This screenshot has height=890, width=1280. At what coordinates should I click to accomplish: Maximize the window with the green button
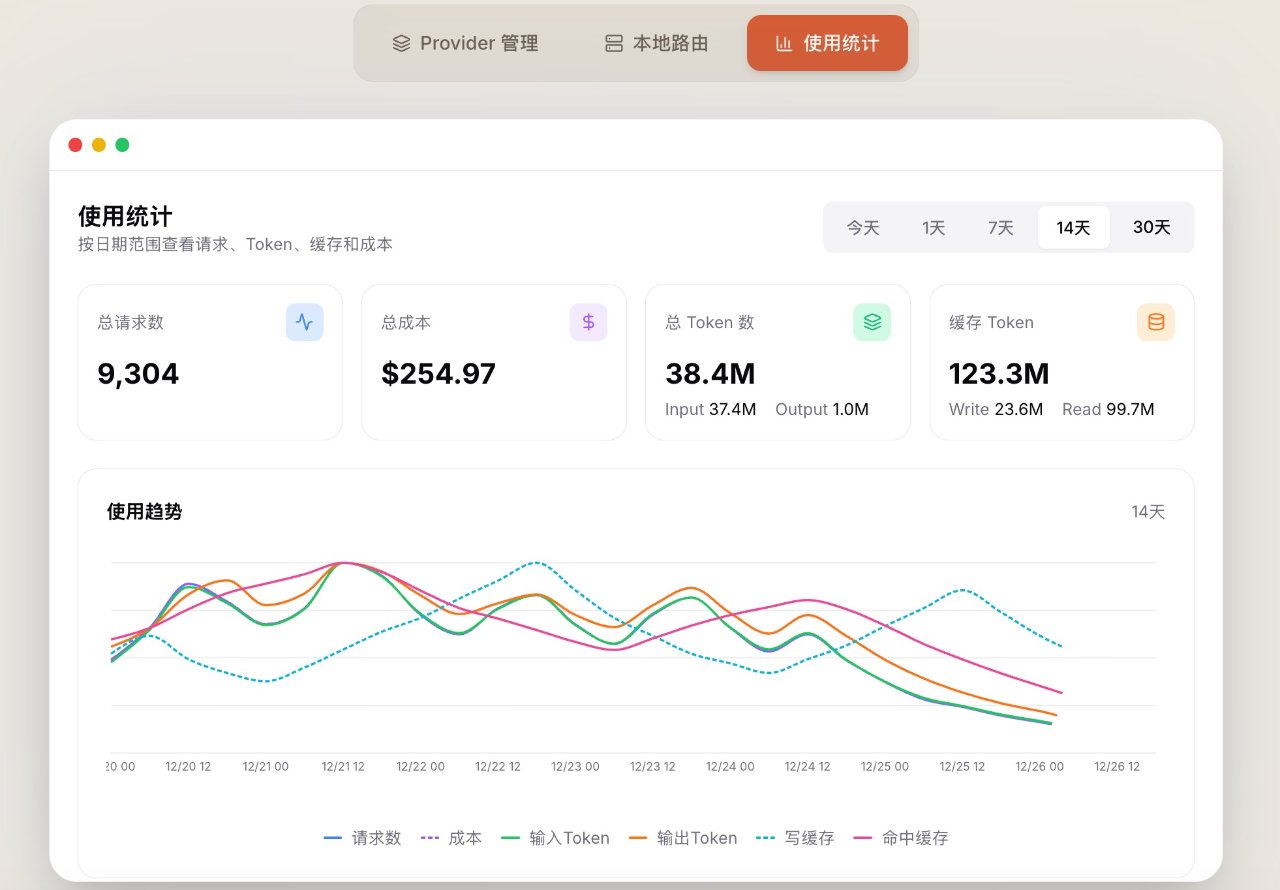[122, 145]
